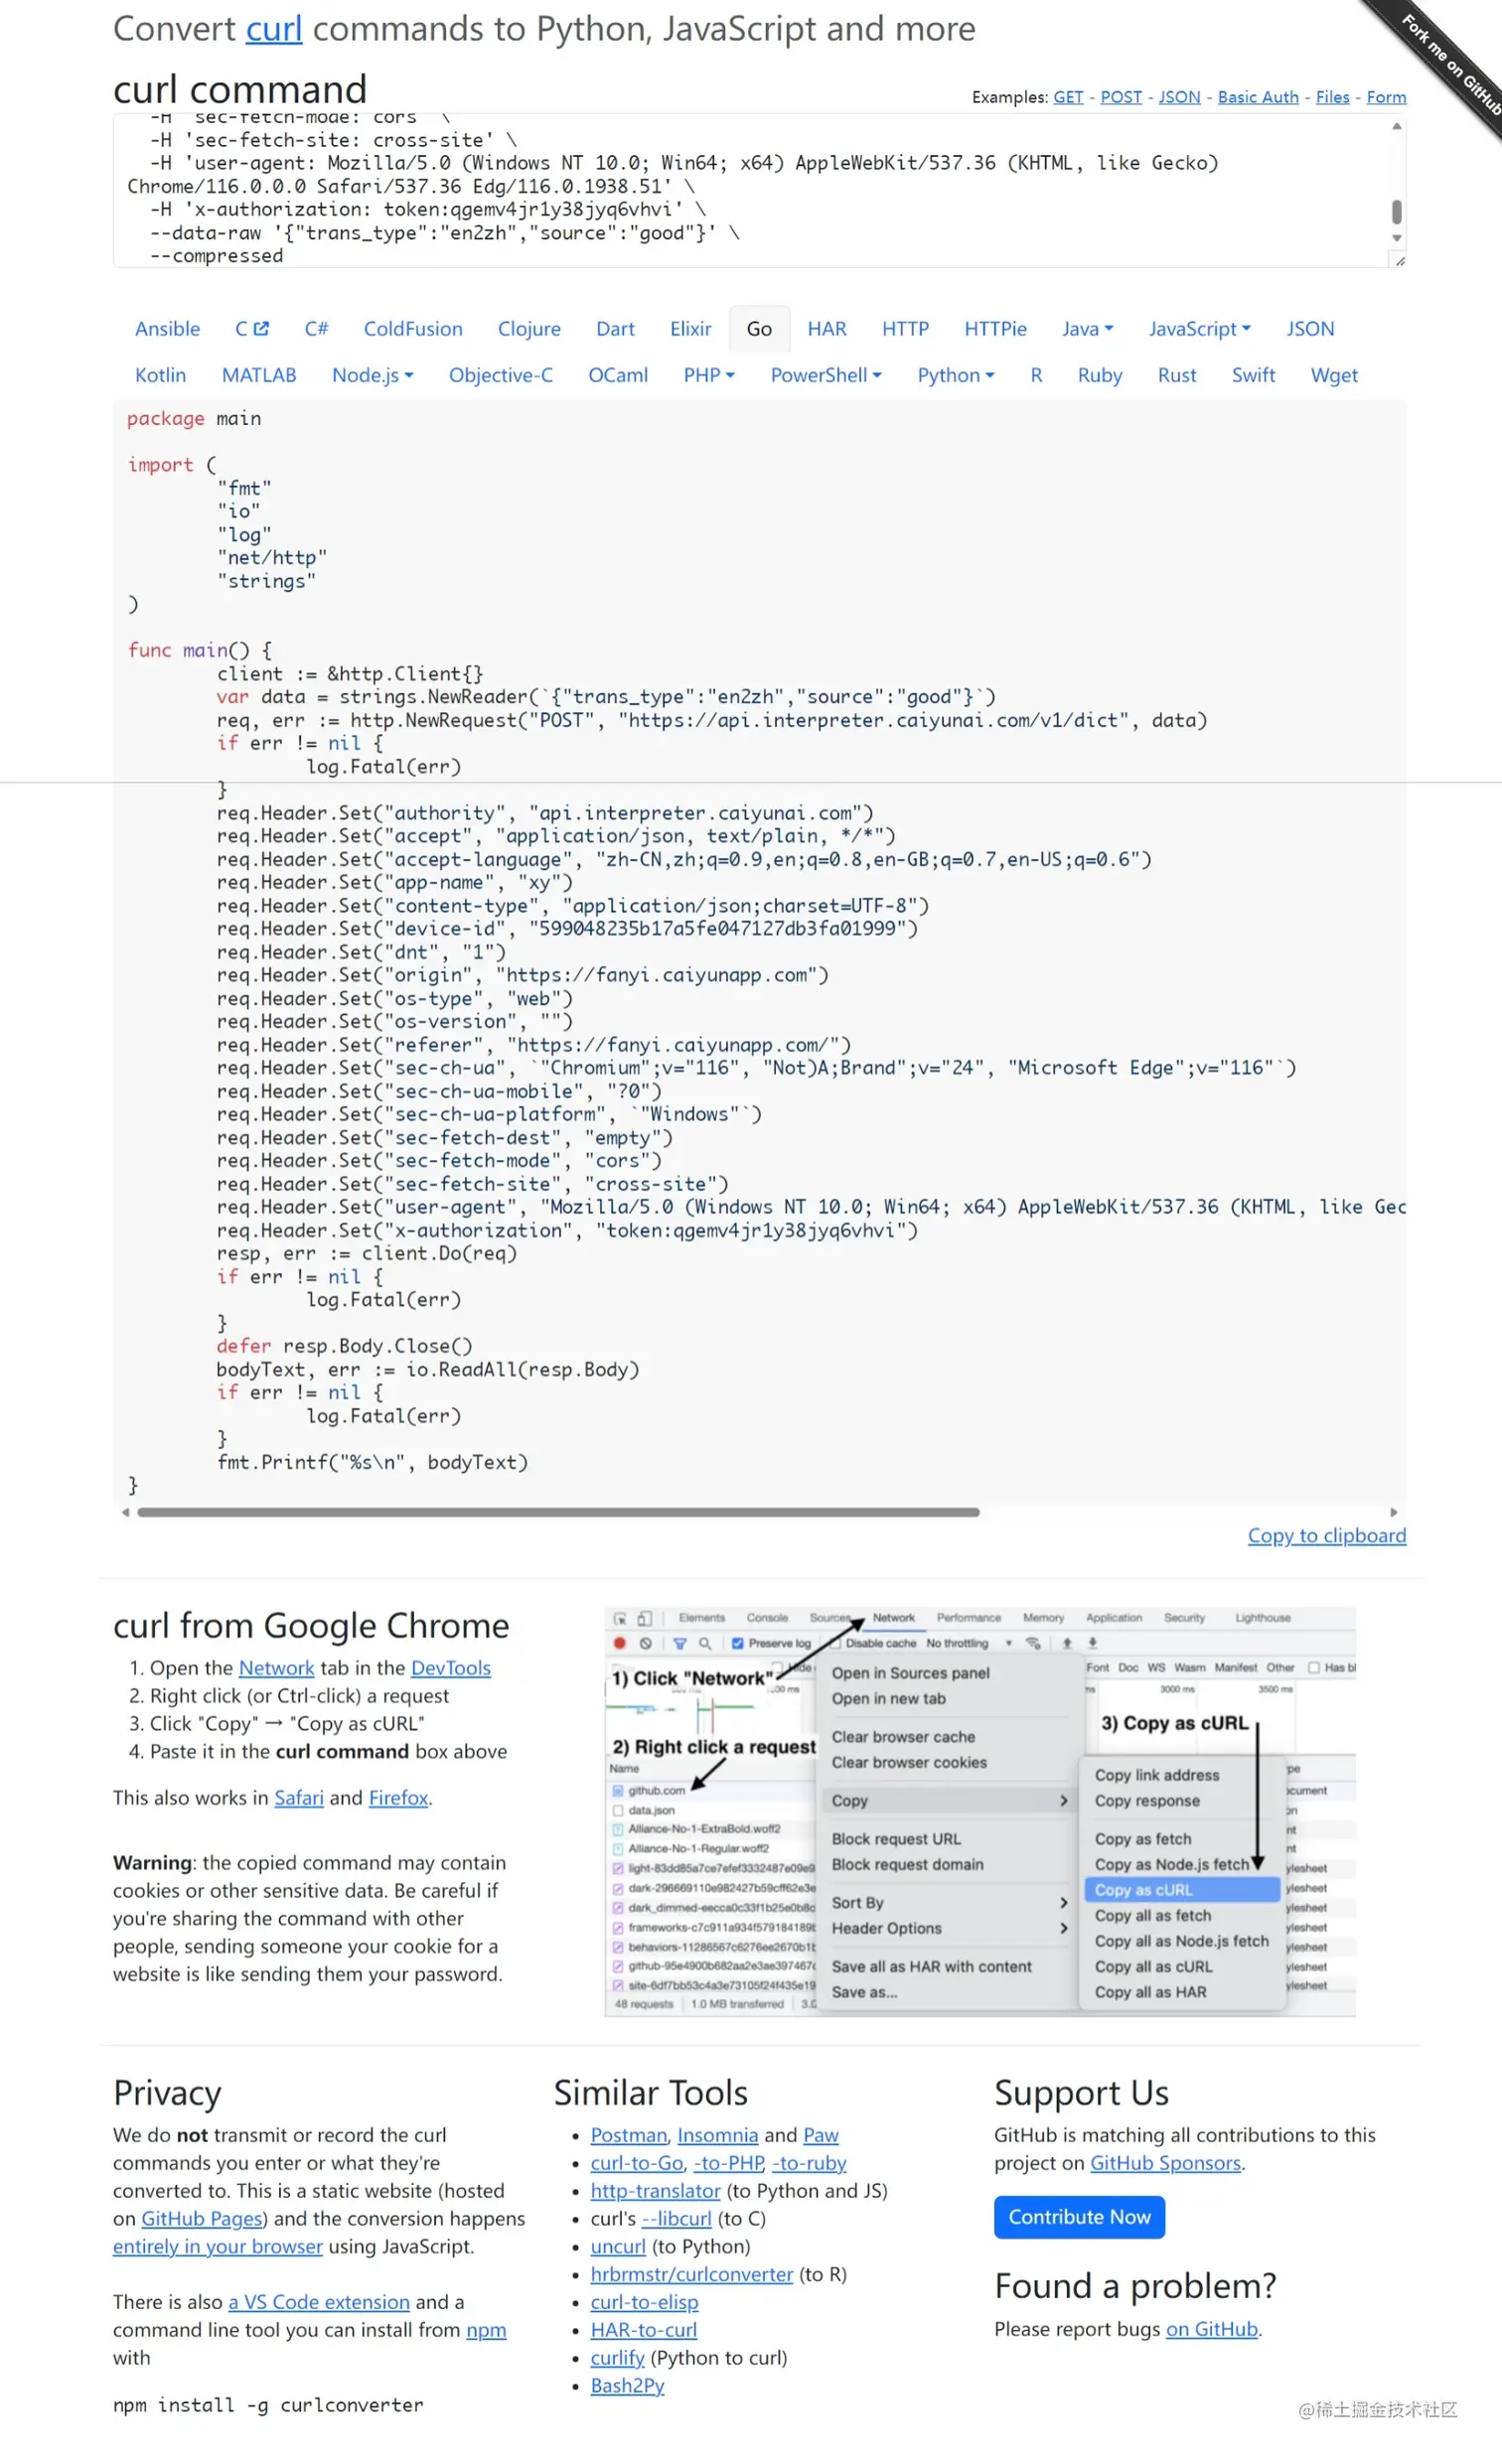The height and width of the screenshot is (2464, 1502).
Task: Open the report bugs on GitHub link
Action: click(x=1212, y=2328)
